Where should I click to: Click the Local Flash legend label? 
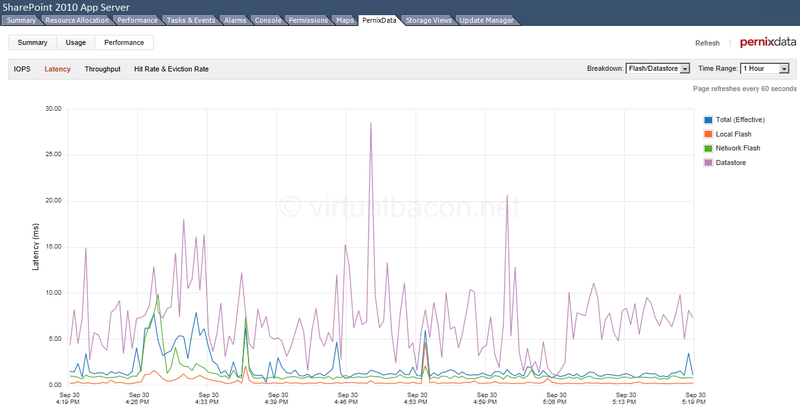coord(733,134)
